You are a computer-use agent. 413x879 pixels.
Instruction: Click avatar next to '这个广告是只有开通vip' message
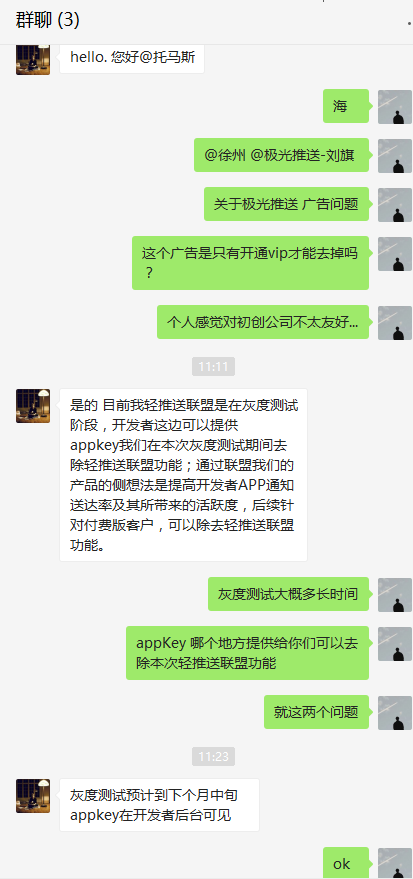click(395, 254)
